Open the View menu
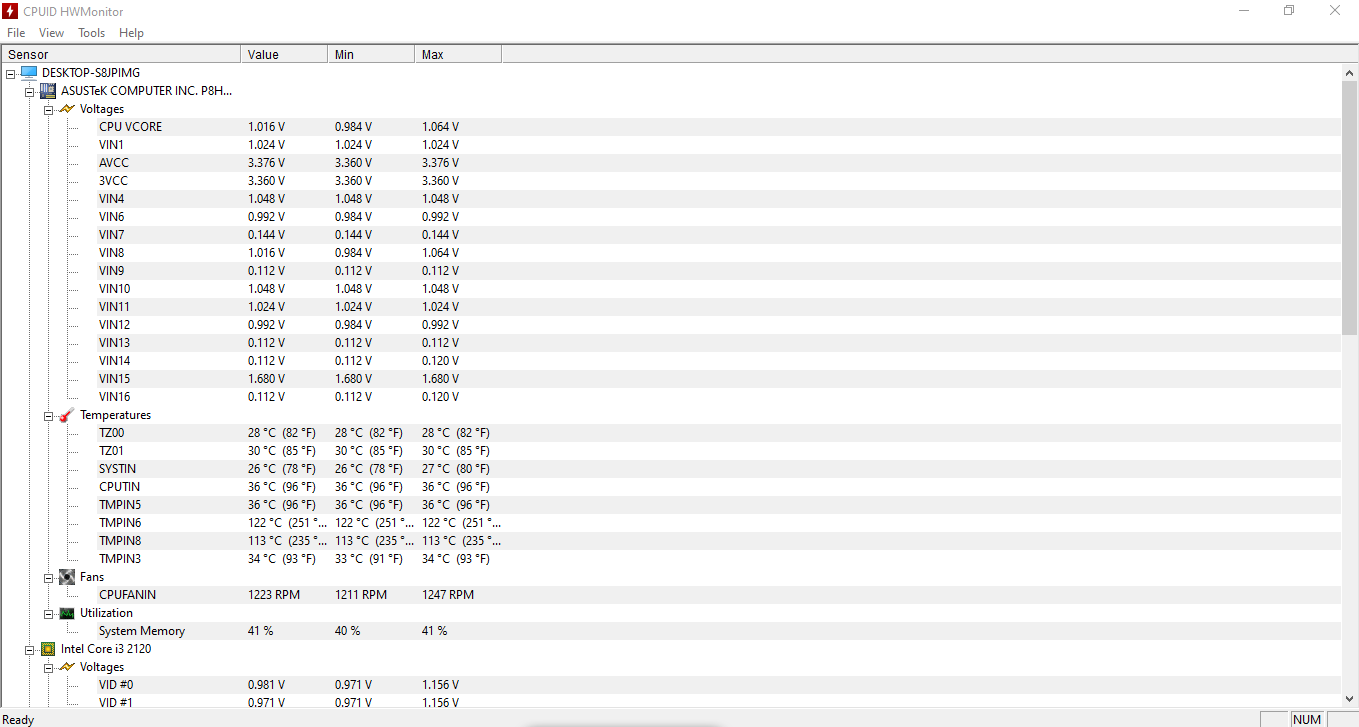 click(x=51, y=33)
